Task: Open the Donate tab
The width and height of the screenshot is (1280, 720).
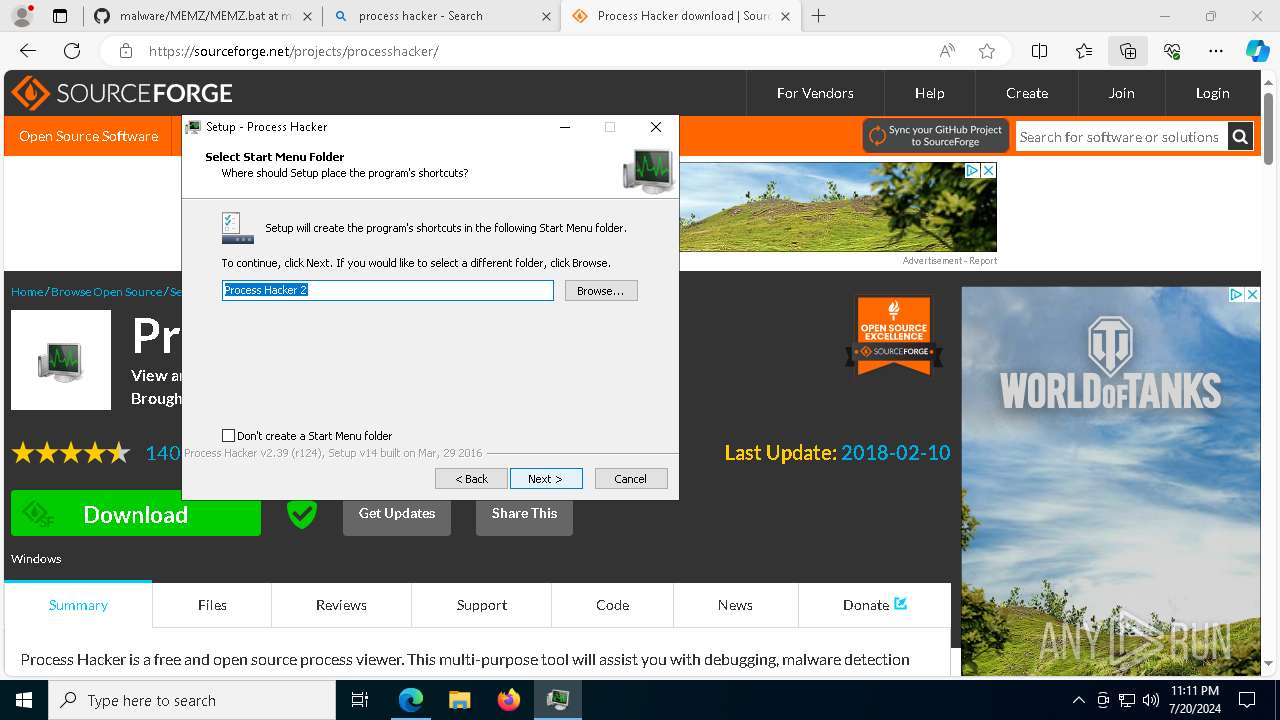Action: point(875,605)
